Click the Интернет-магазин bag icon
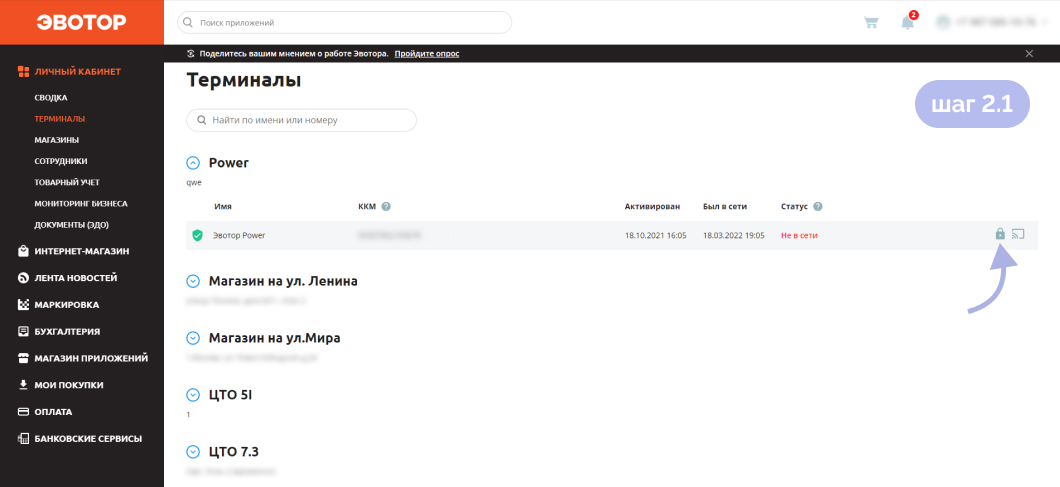Viewport: 1060px width, 487px height. [x=23, y=251]
